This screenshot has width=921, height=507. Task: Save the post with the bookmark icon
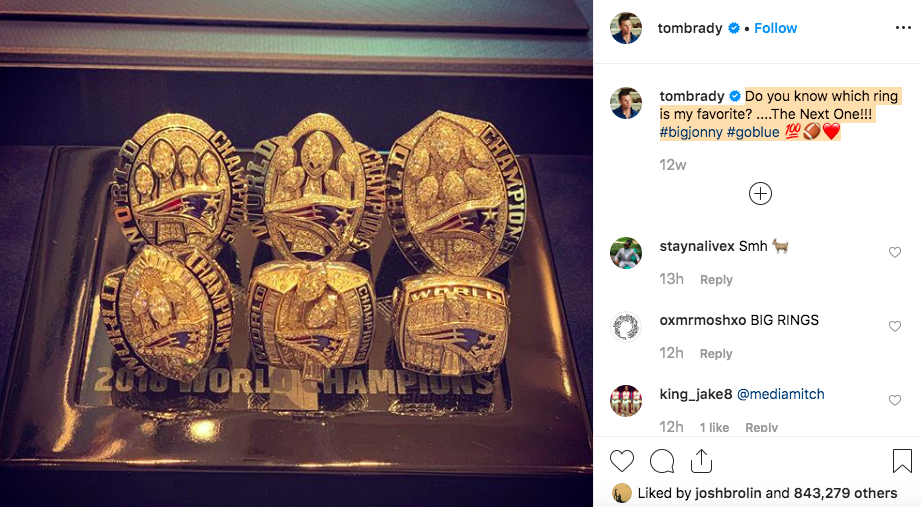(902, 461)
